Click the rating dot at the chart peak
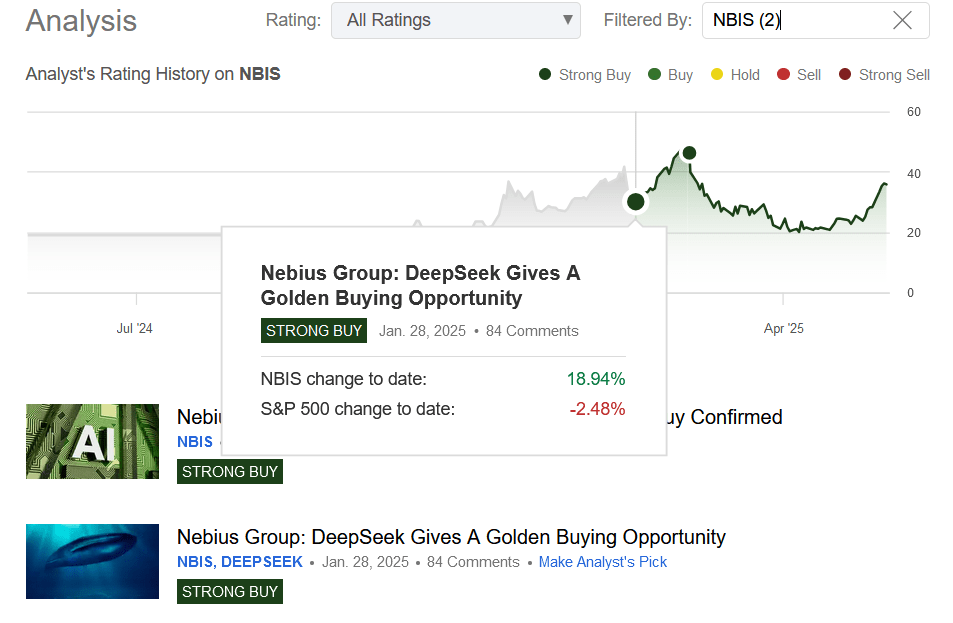This screenshot has width=953, height=623. point(689,153)
